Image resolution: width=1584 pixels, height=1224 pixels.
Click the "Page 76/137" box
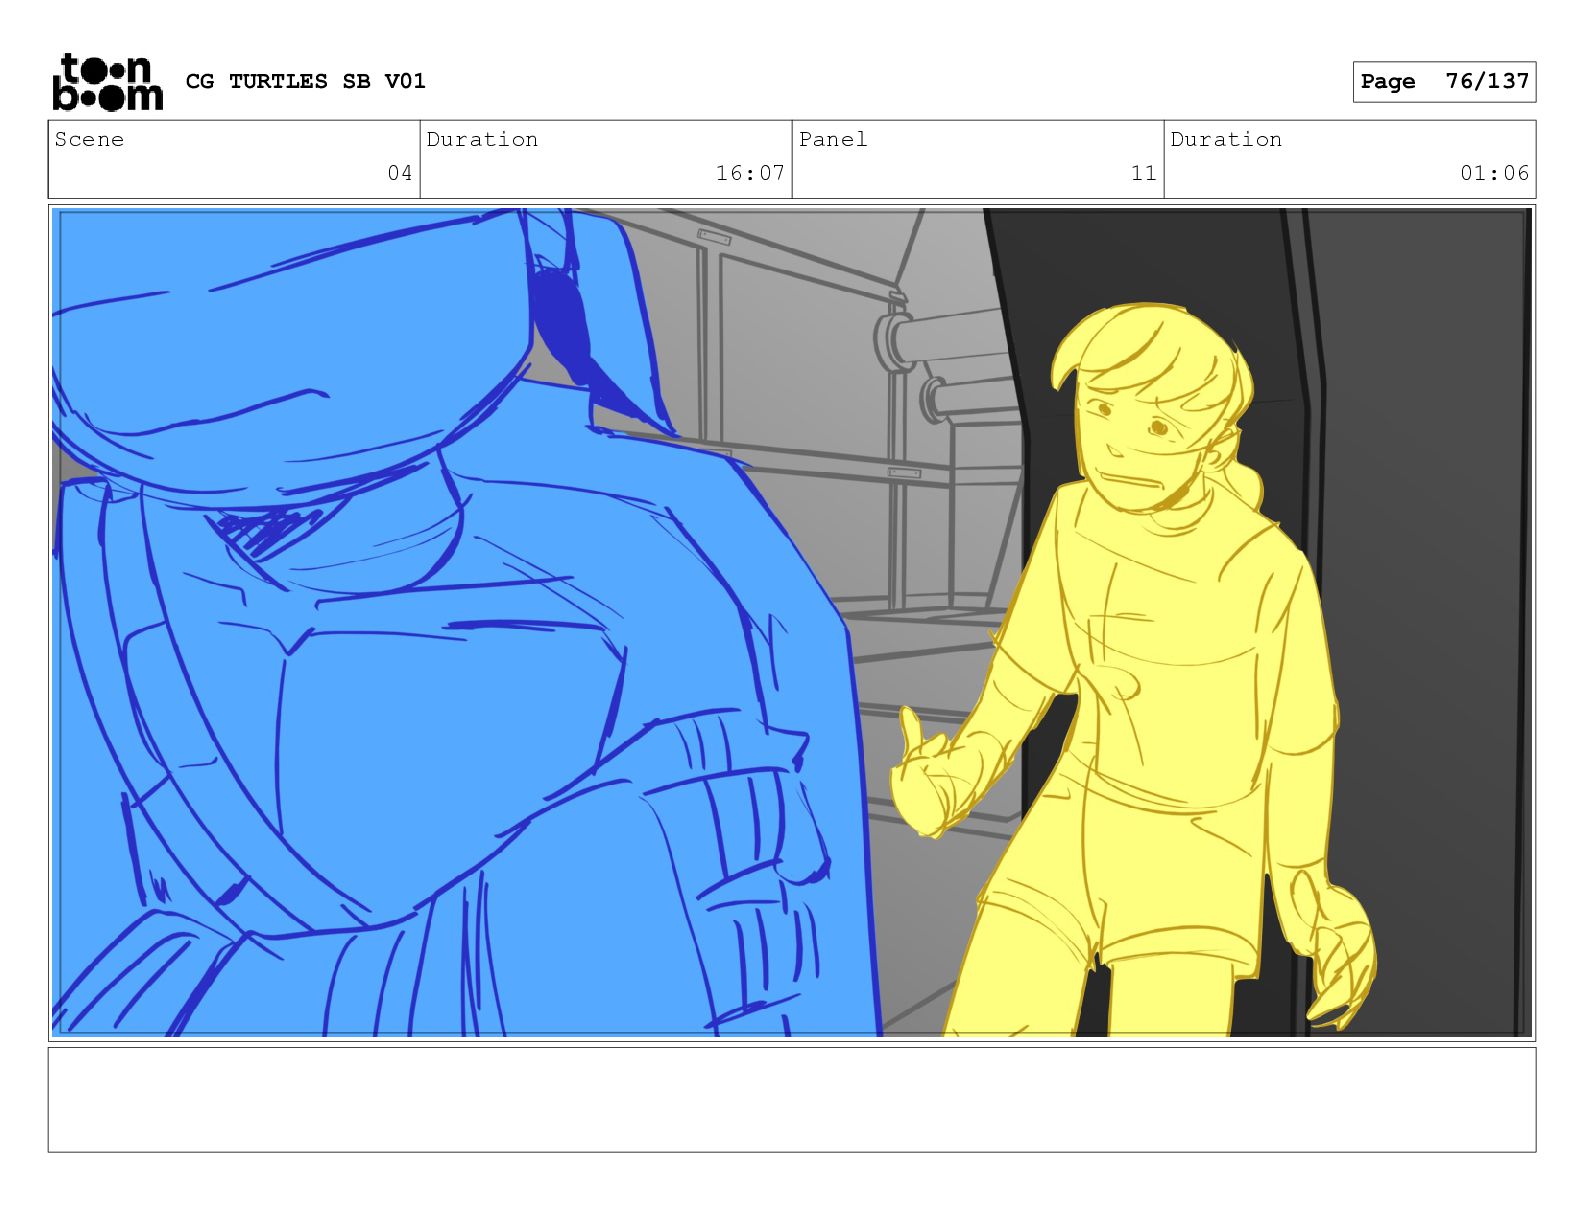(x=1444, y=82)
